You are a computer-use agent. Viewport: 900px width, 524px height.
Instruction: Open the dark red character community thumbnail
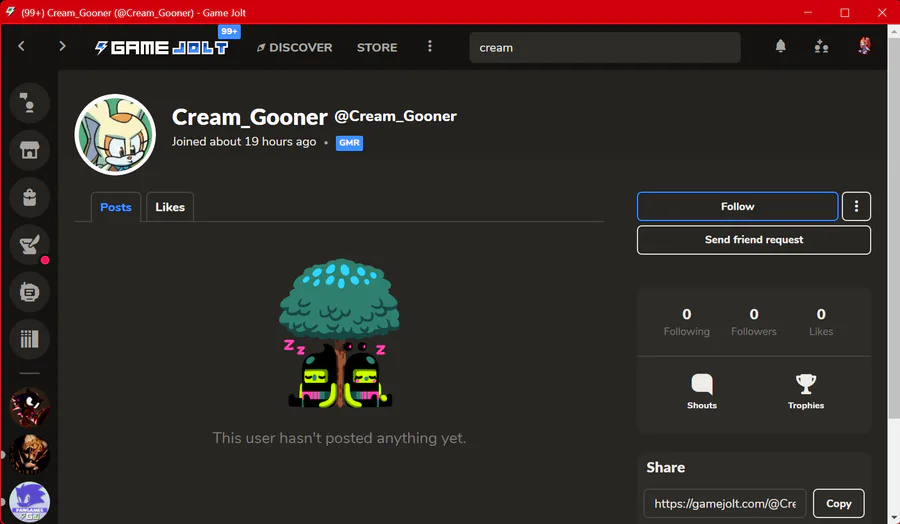tap(29, 407)
